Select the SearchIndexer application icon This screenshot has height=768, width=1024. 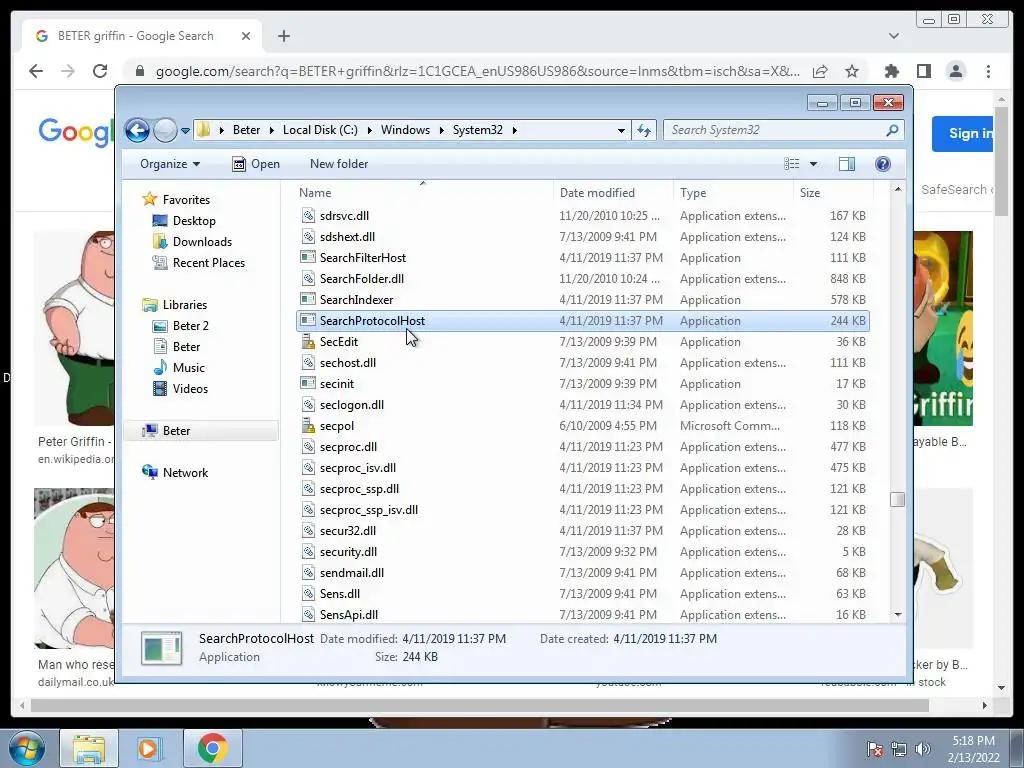pyautogui.click(x=308, y=299)
